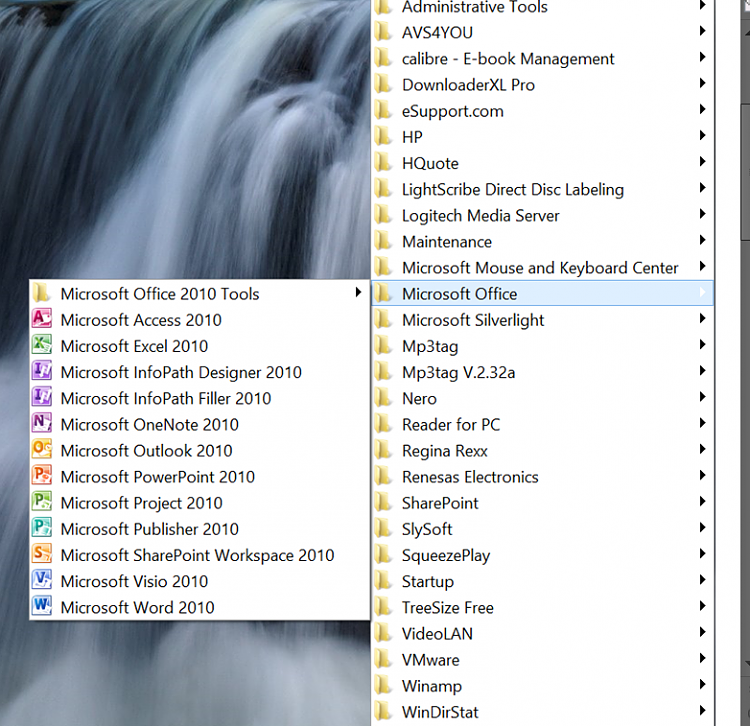Expand the LightScribe Direct Disc Labeling arrow
750x726 pixels.
702,188
